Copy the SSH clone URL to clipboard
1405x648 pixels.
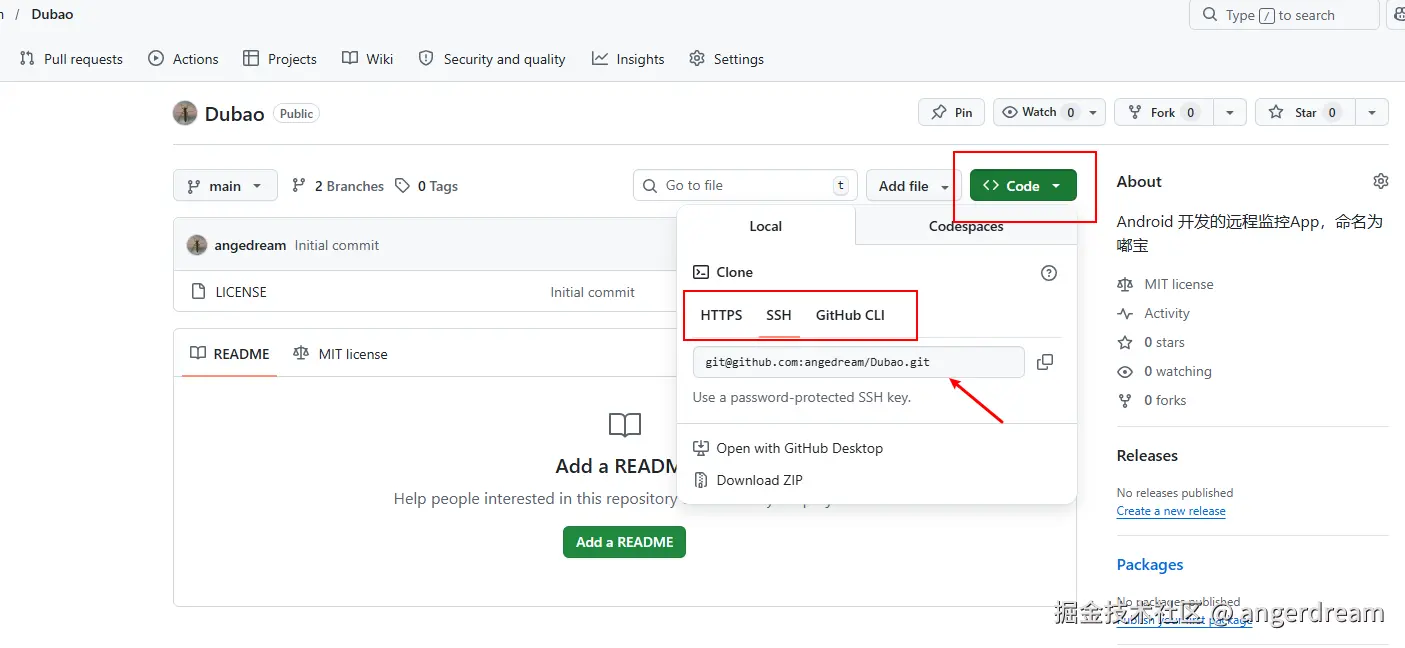pyautogui.click(x=1045, y=362)
